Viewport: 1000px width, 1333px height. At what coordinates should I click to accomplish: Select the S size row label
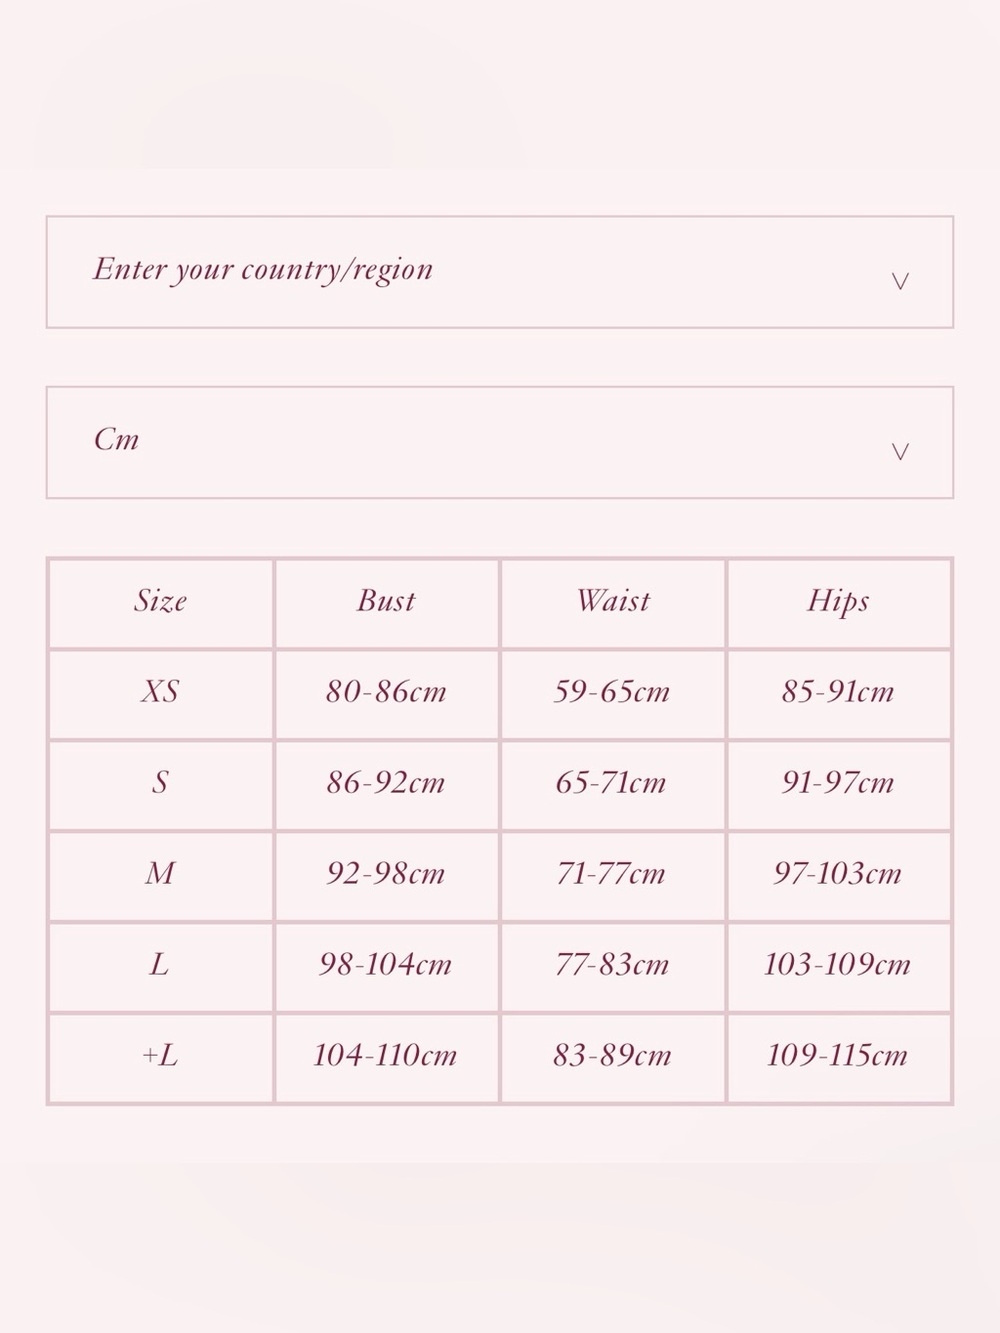point(160,782)
